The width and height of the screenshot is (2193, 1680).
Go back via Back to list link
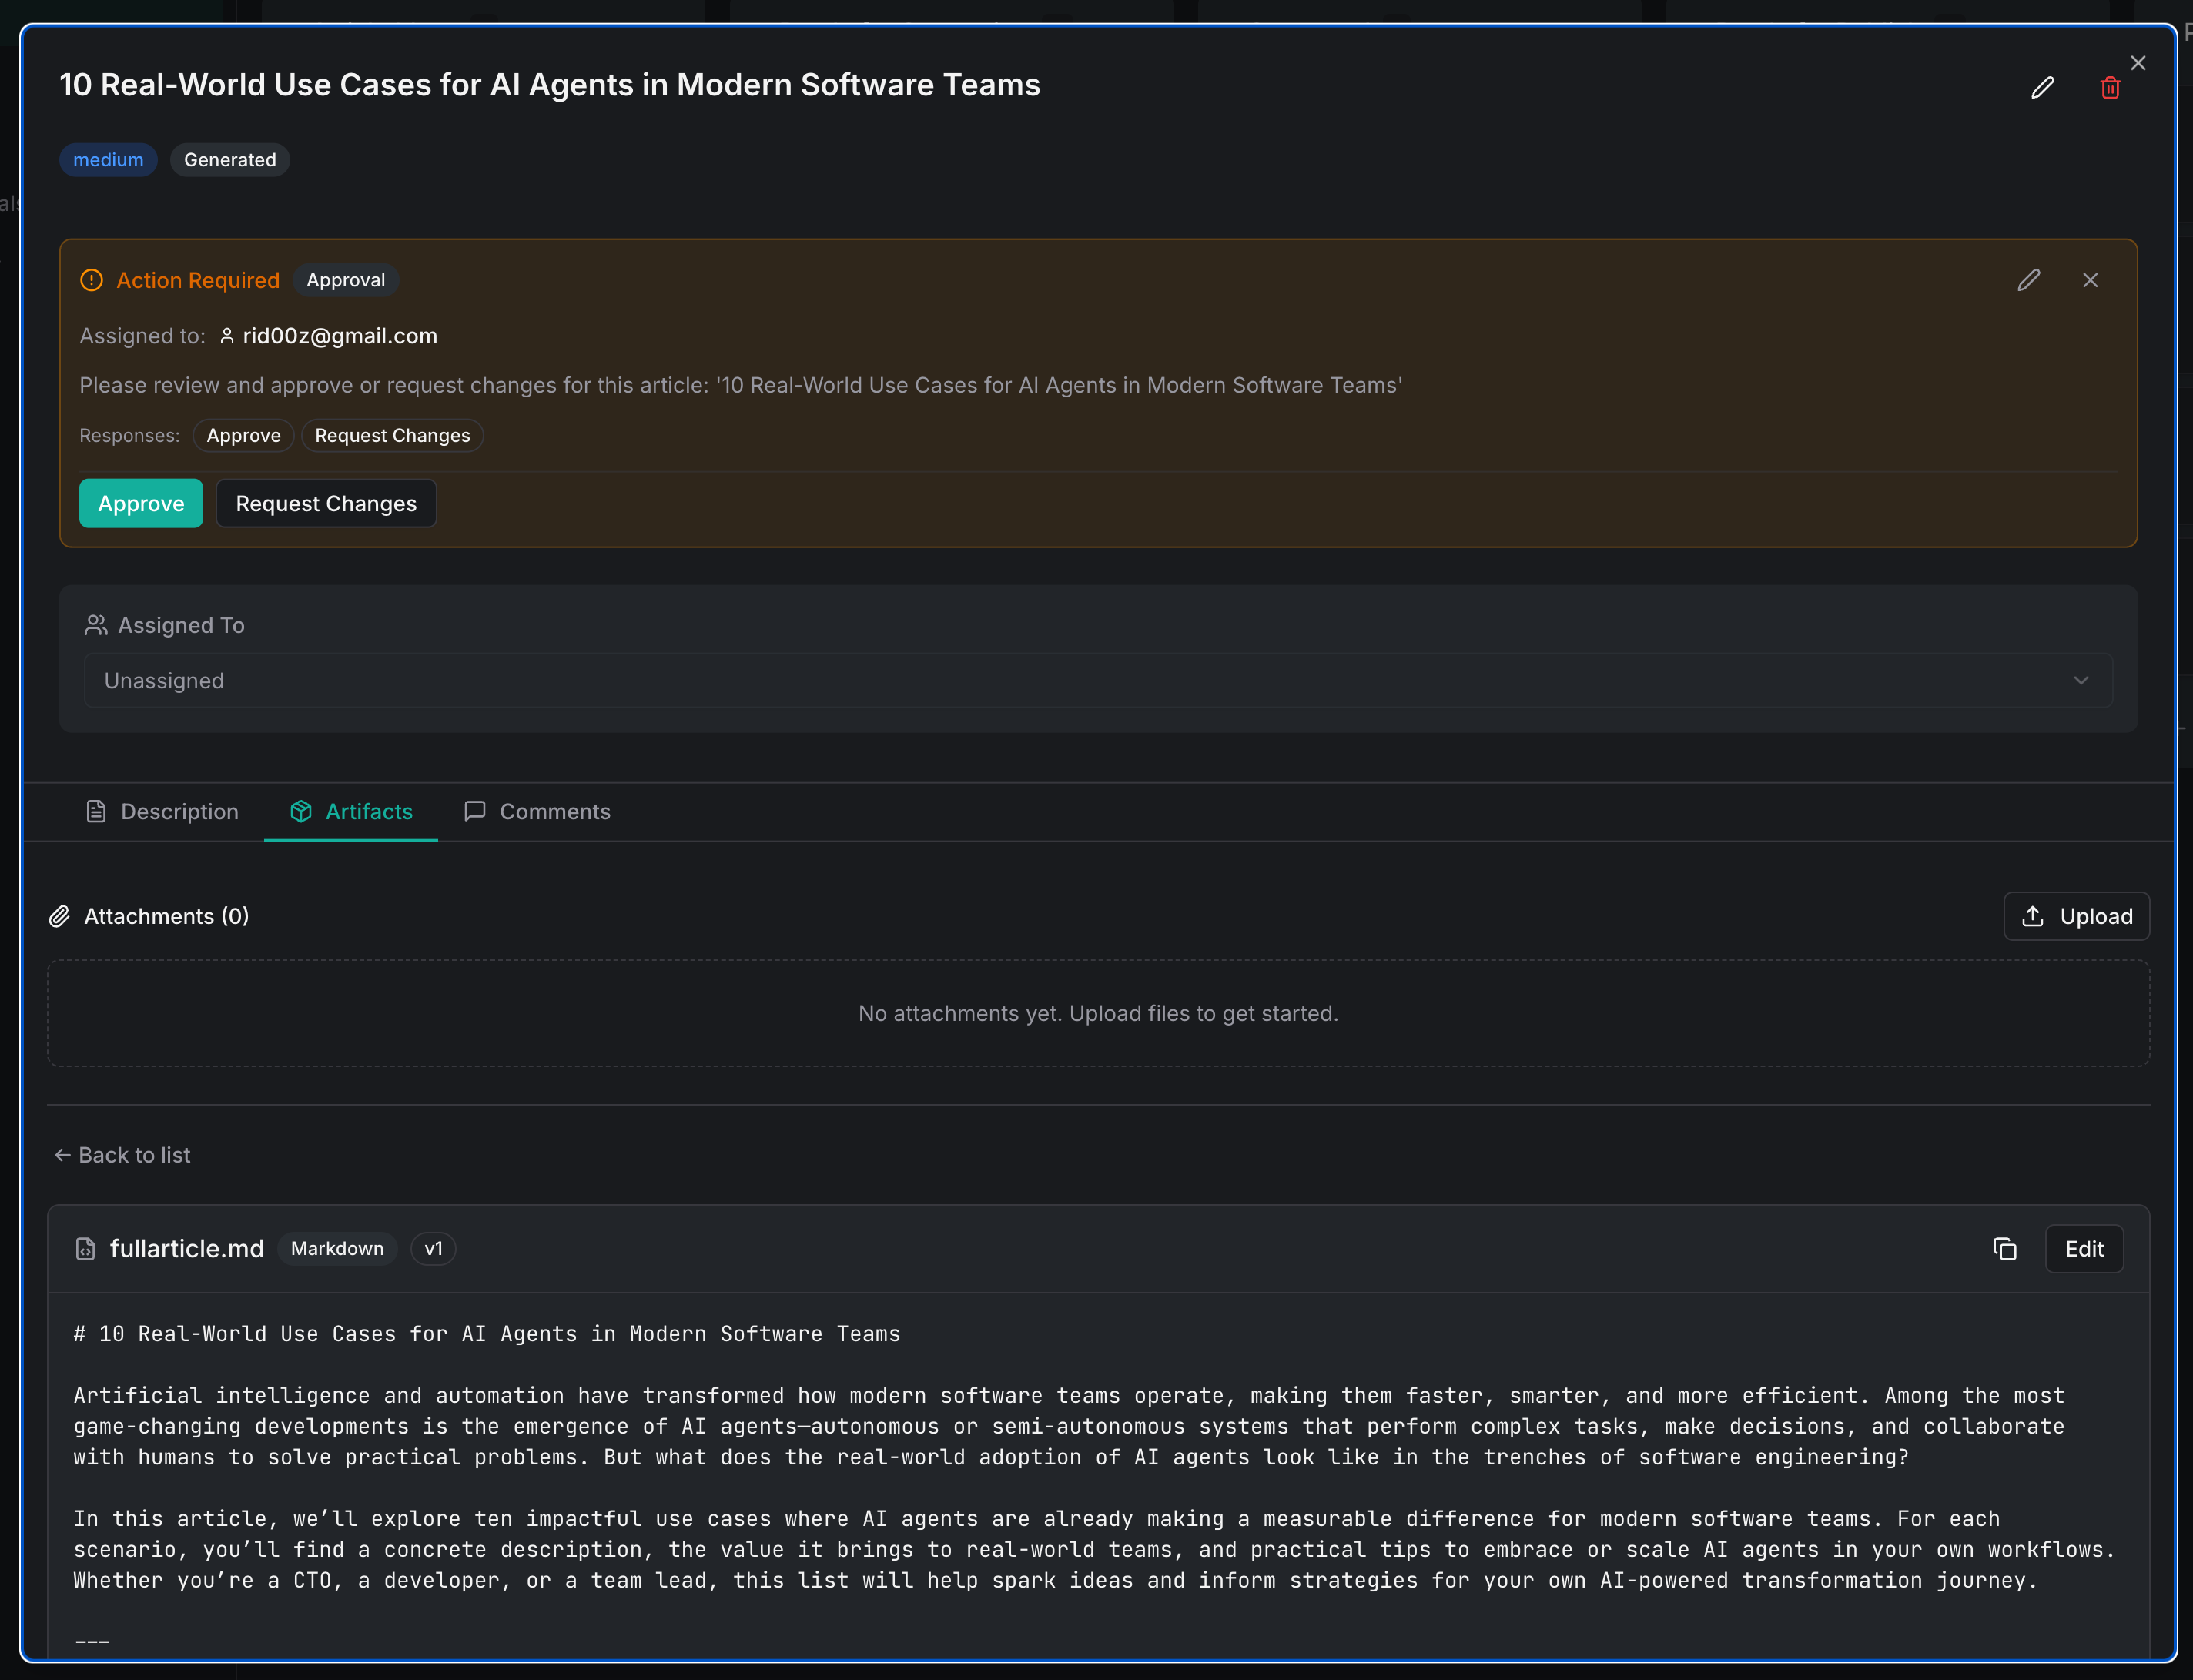(x=122, y=1155)
